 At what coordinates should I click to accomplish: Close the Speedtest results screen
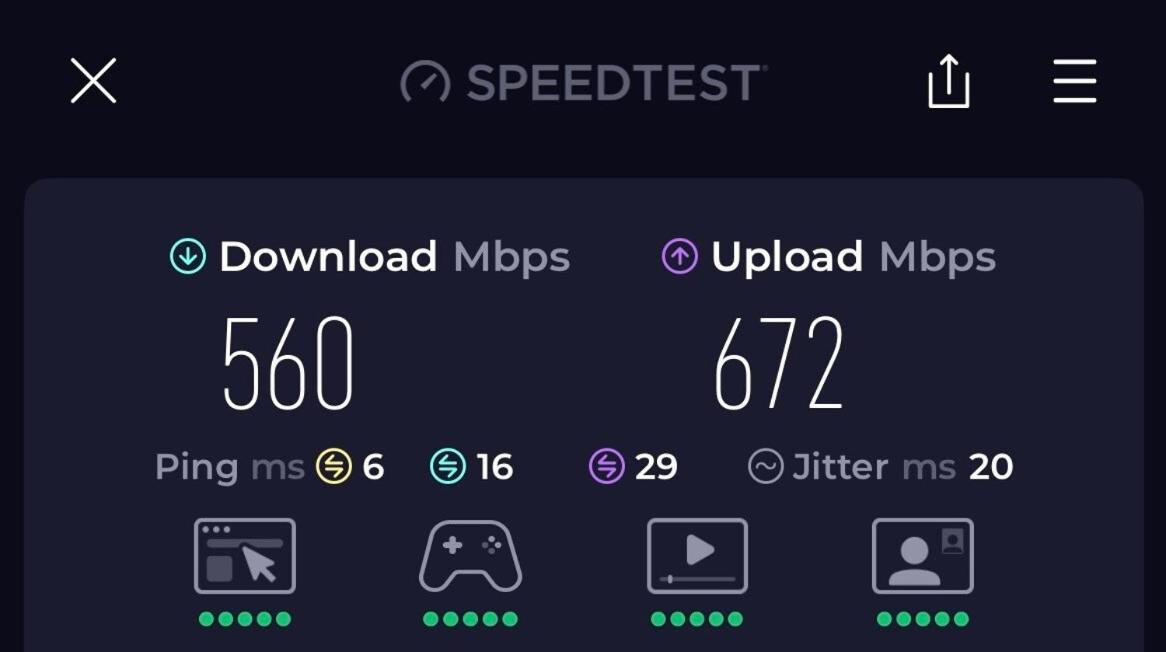[94, 80]
